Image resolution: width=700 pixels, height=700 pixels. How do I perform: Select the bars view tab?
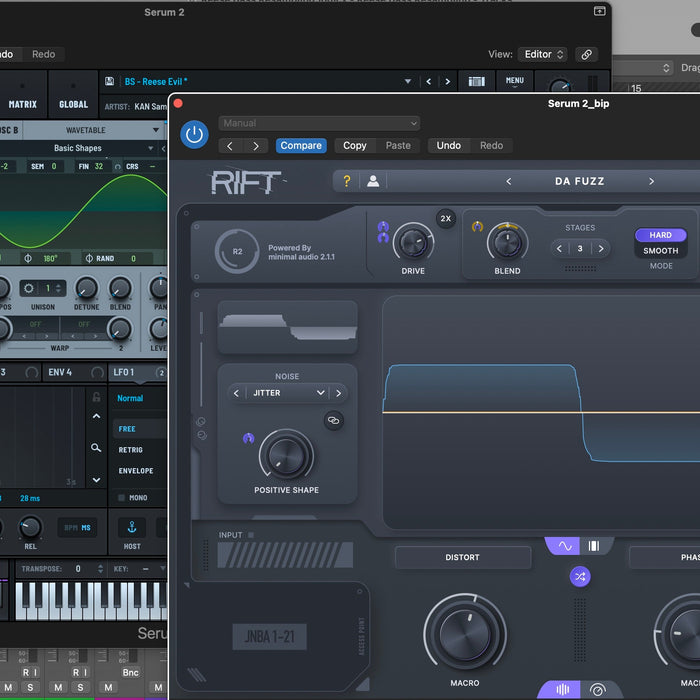(x=594, y=546)
